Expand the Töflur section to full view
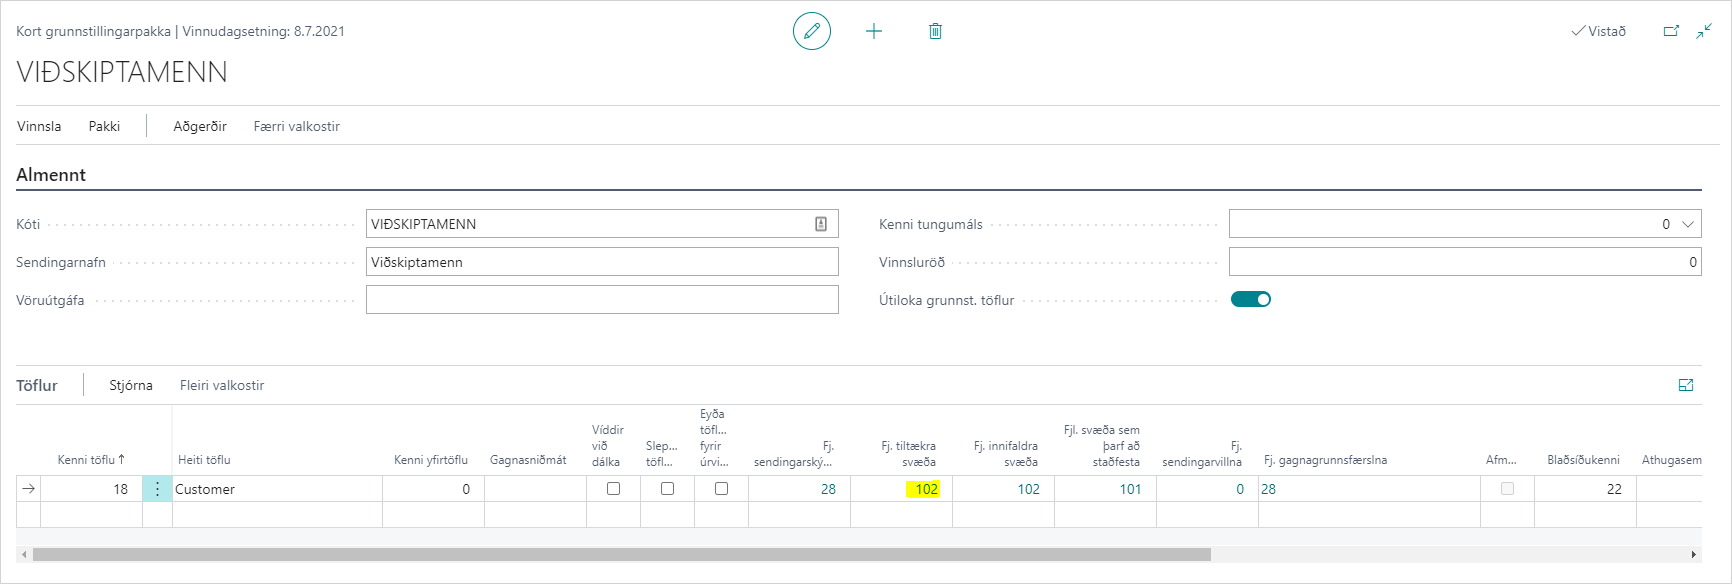Screen dimensions: 1732x584 pyautogui.click(x=1686, y=385)
